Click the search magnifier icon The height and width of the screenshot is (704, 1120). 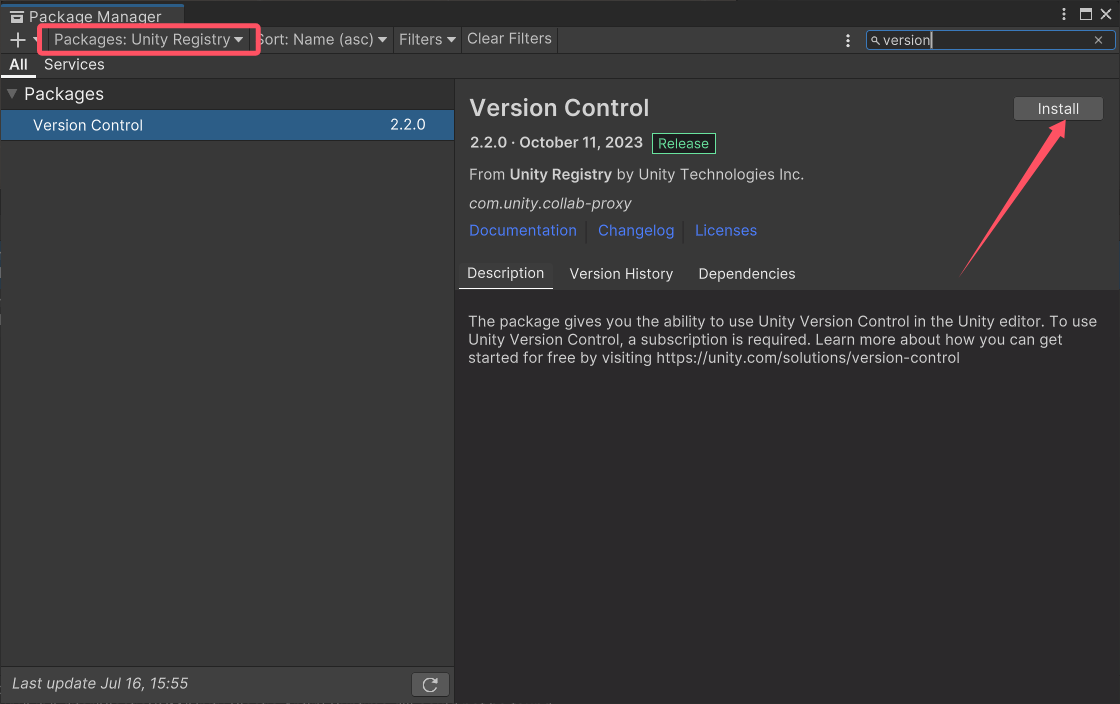pos(874,40)
